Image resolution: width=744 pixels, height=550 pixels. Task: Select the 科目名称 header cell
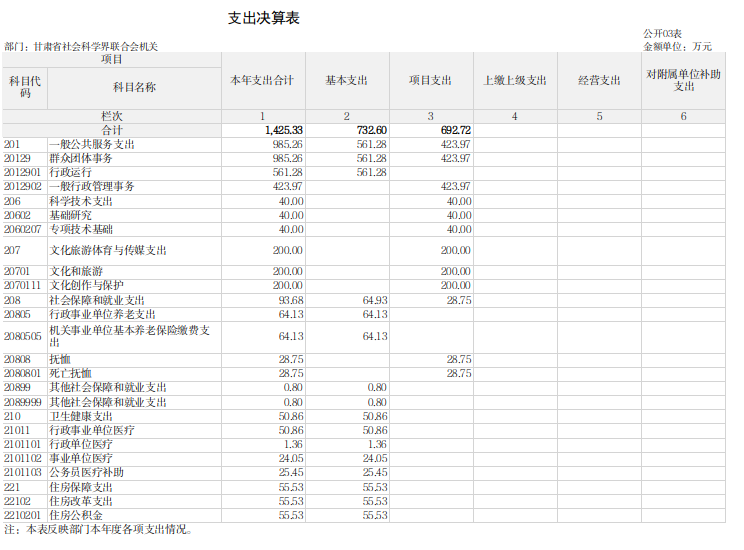pyautogui.click(x=134, y=87)
